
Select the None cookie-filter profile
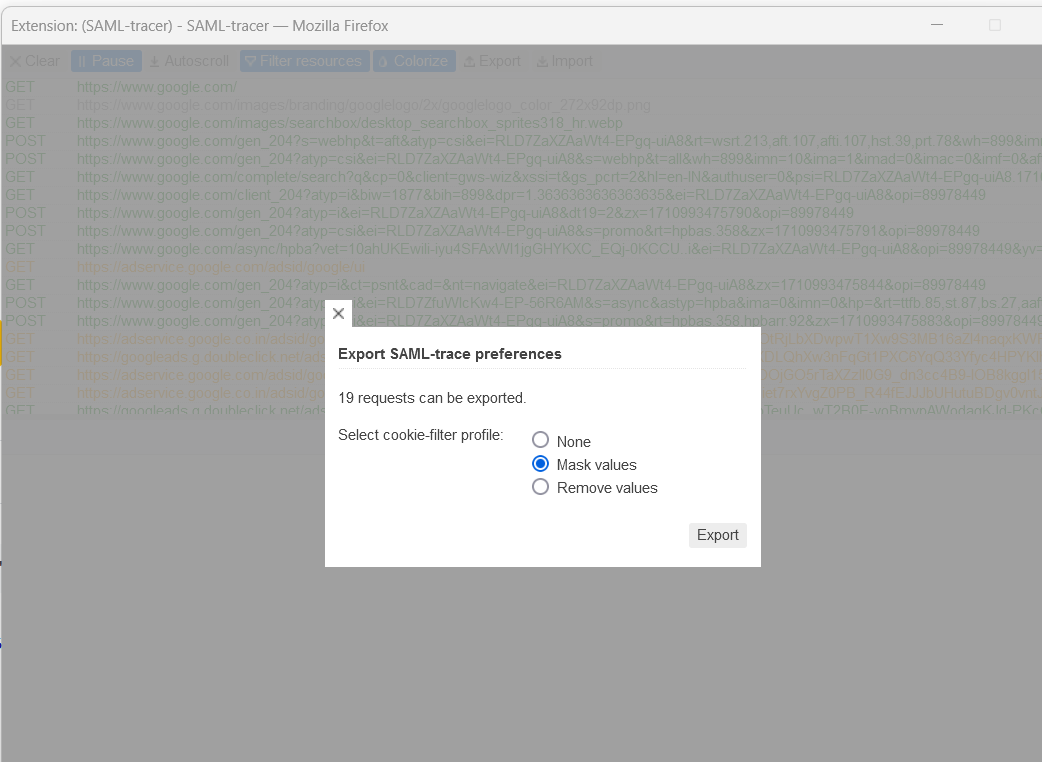pyautogui.click(x=540, y=440)
